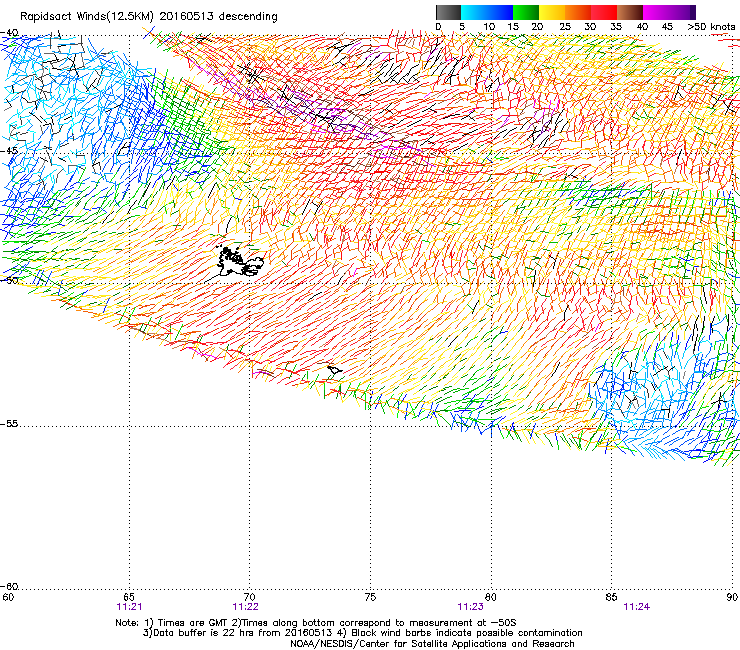Click the '-50' latitude label
The height and width of the screenshot is (650, 740).
(x=9, y=280)
